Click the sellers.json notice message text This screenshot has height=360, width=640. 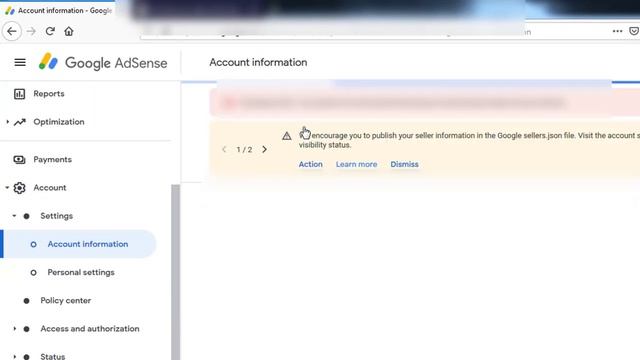(469, 140)
